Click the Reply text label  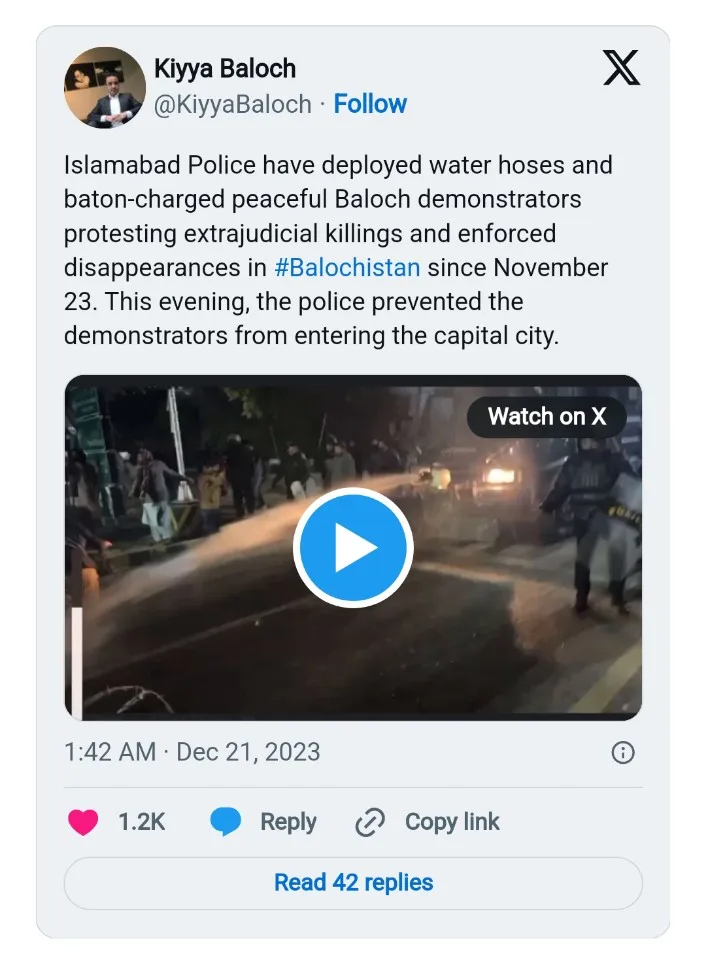288,822
